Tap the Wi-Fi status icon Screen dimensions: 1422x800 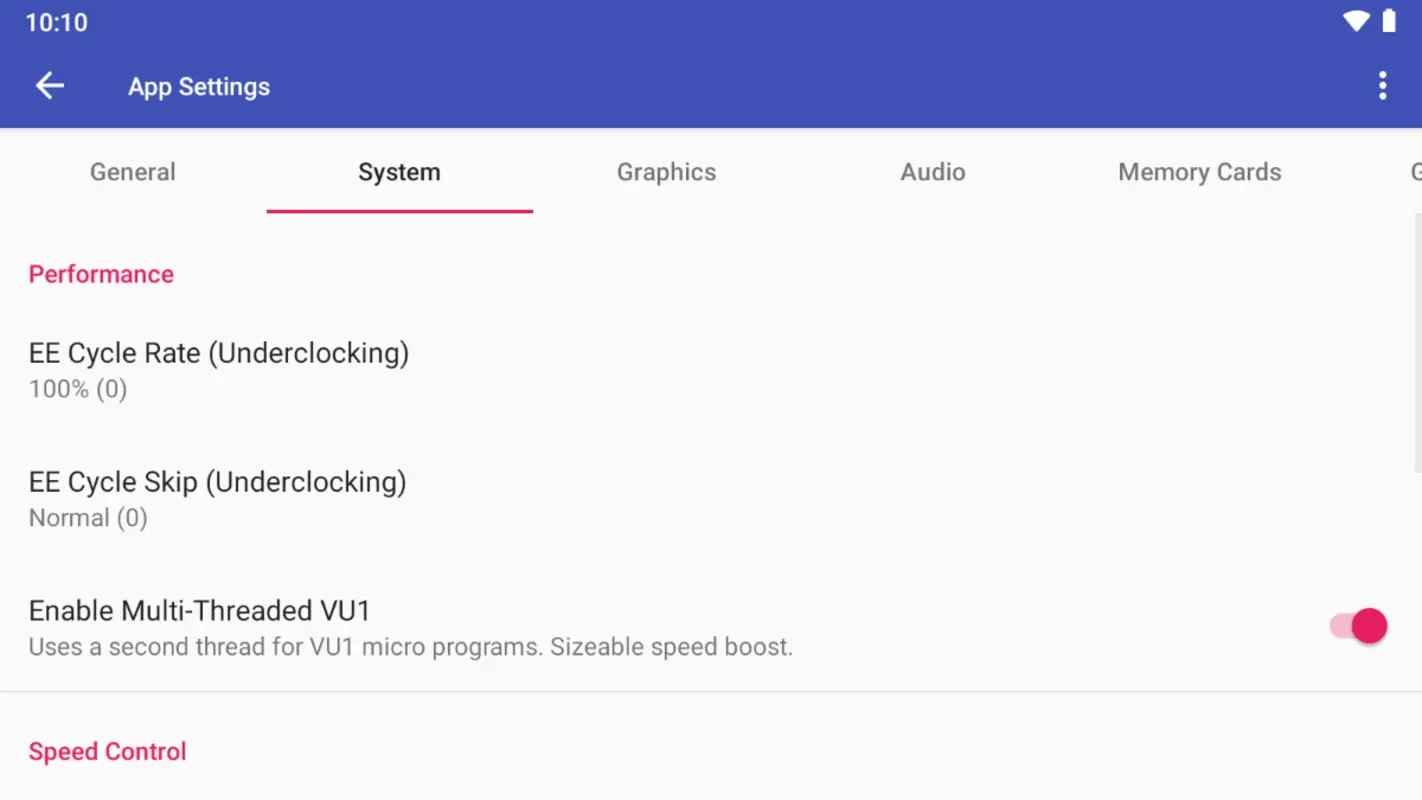(1356, 21)
